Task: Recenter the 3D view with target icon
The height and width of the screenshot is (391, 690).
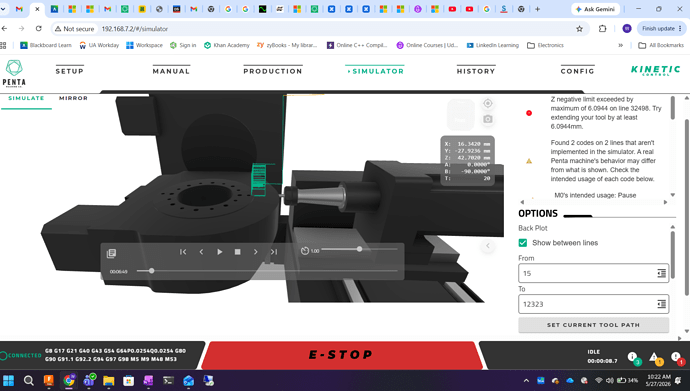Action: pos(488,103)
